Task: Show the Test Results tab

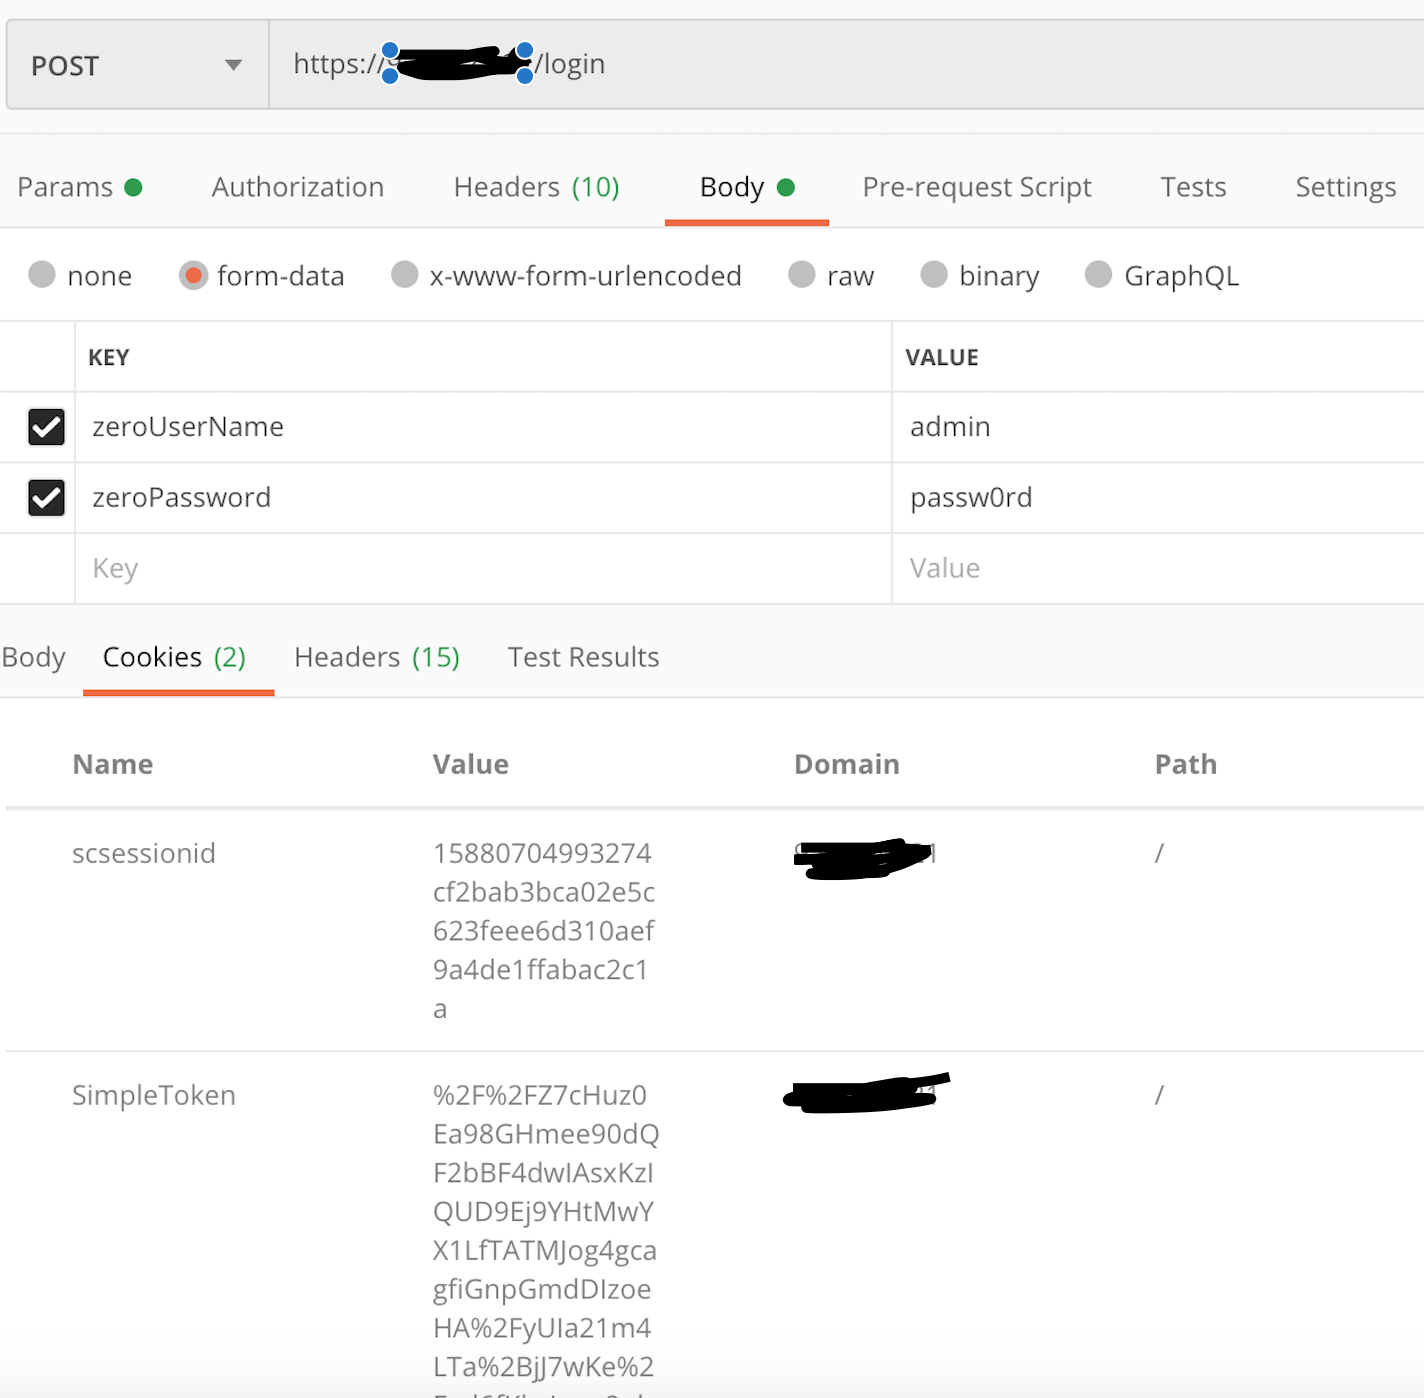Action: [583, 657]
